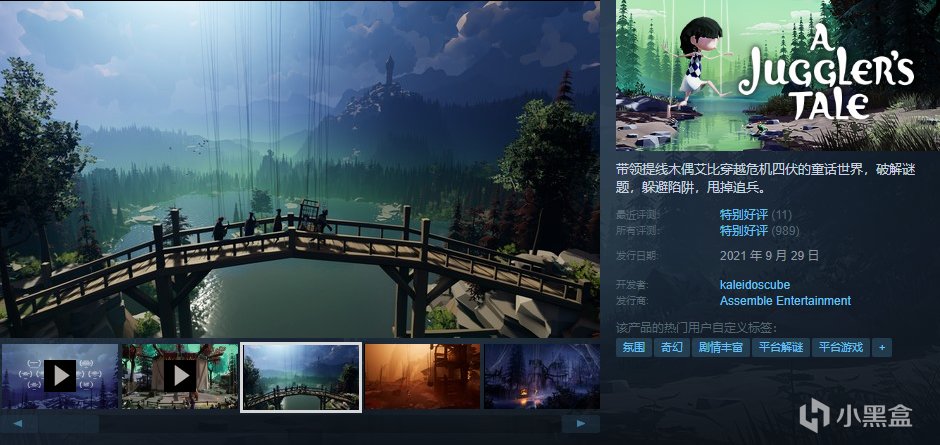Open all reviews 特别好评 (989)
The width and height of the screenshot is (940, 445).
[759, 230]
